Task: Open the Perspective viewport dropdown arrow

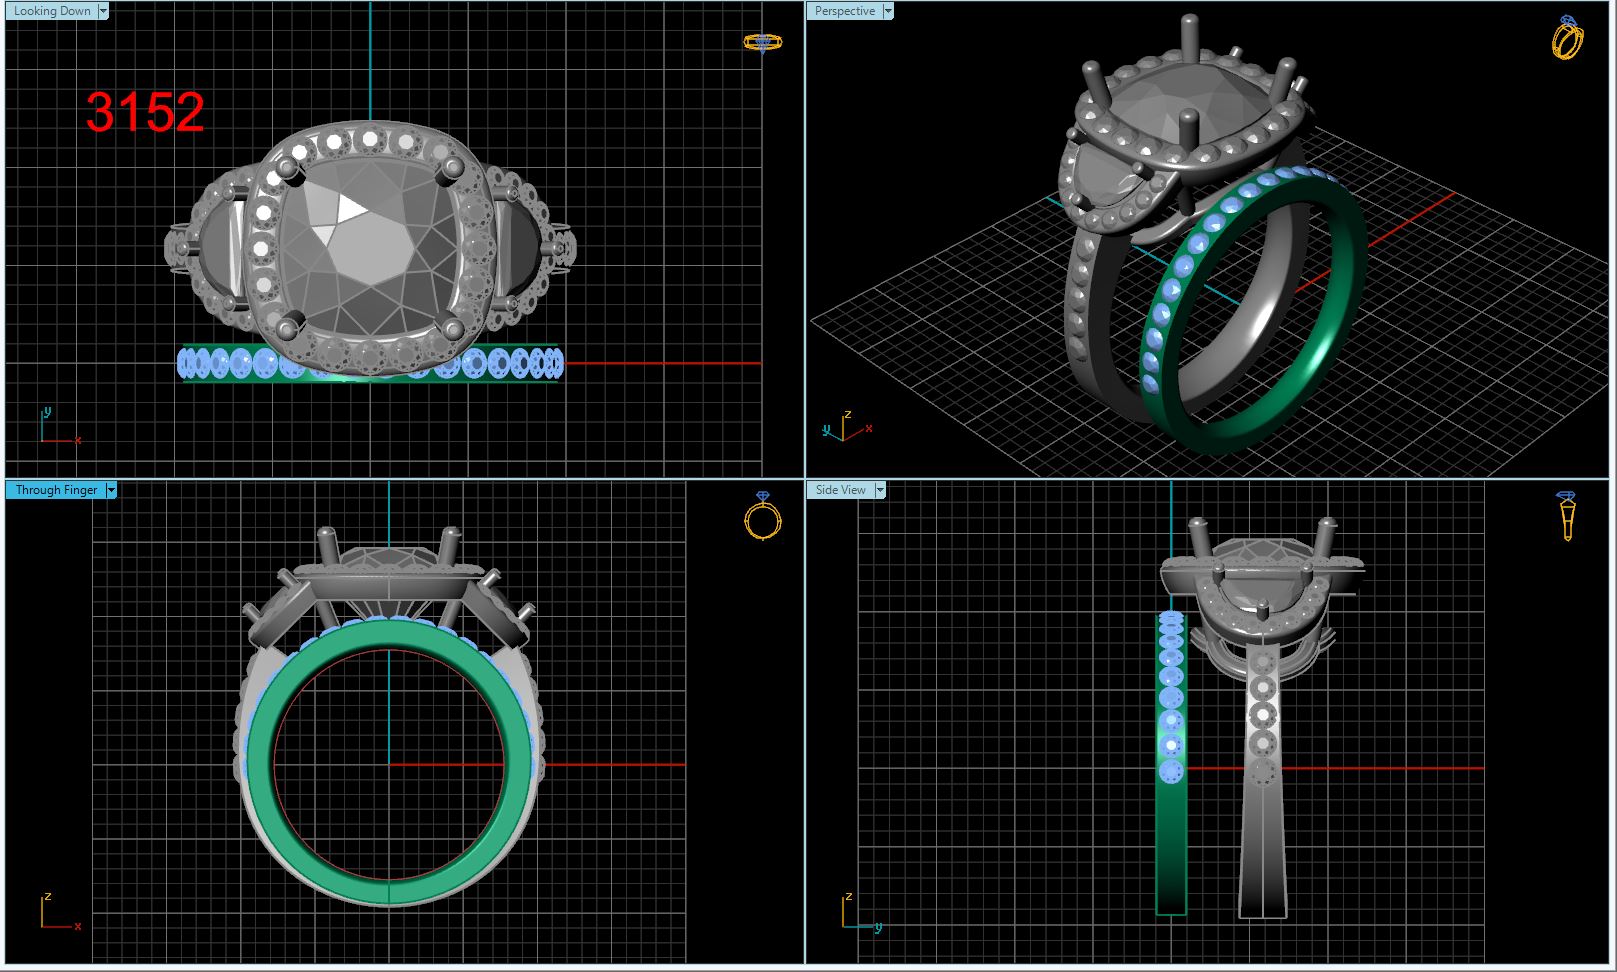Action: click(888, 11)
